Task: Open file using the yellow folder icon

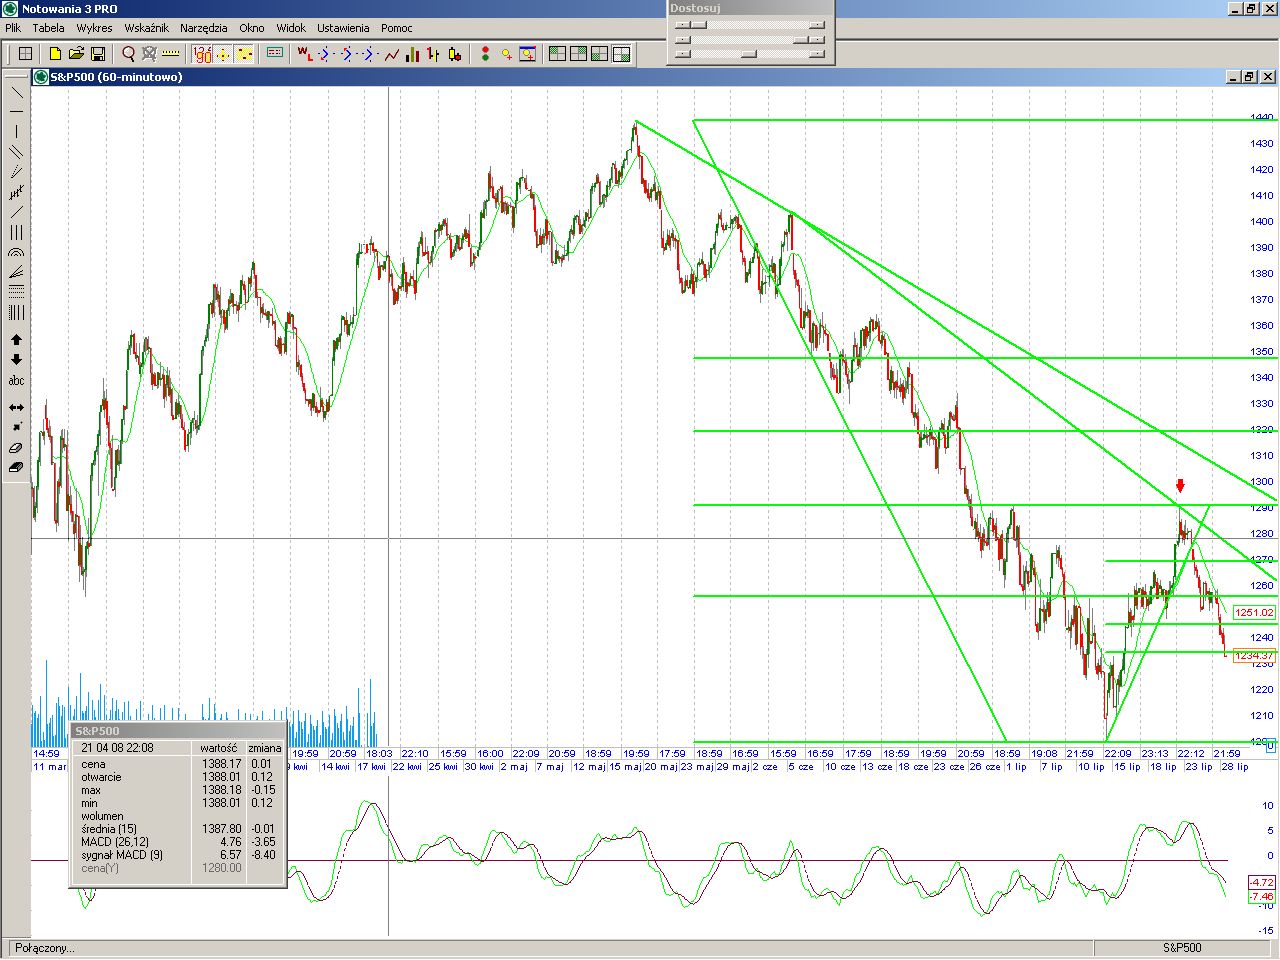Action: pos(76,54)
